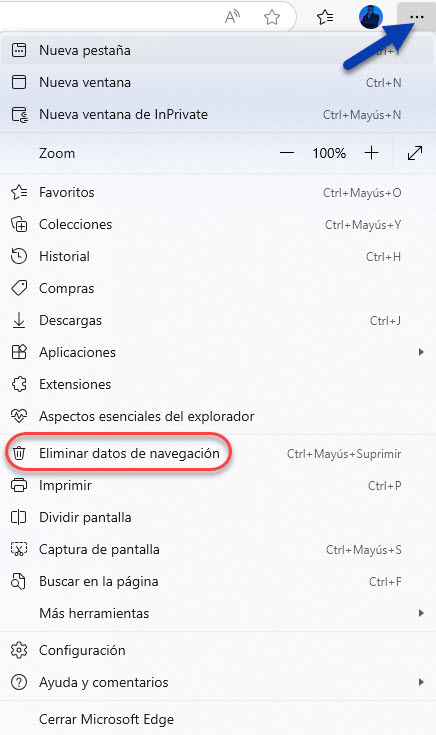Expand the Ayuda y comentarios submenu arrow

421,682
